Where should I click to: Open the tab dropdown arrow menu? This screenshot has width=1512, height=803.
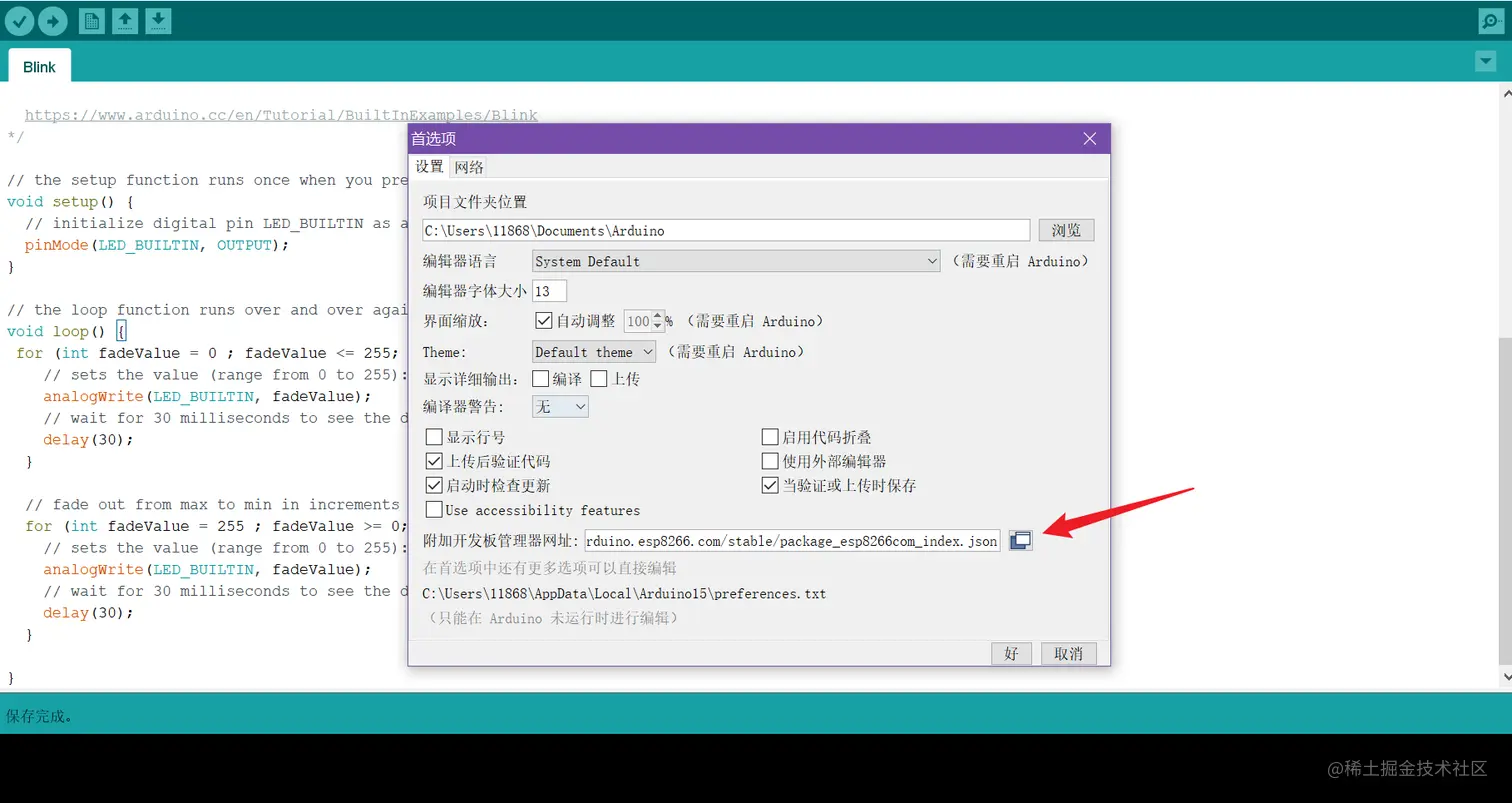click(x=1485, y=61)
